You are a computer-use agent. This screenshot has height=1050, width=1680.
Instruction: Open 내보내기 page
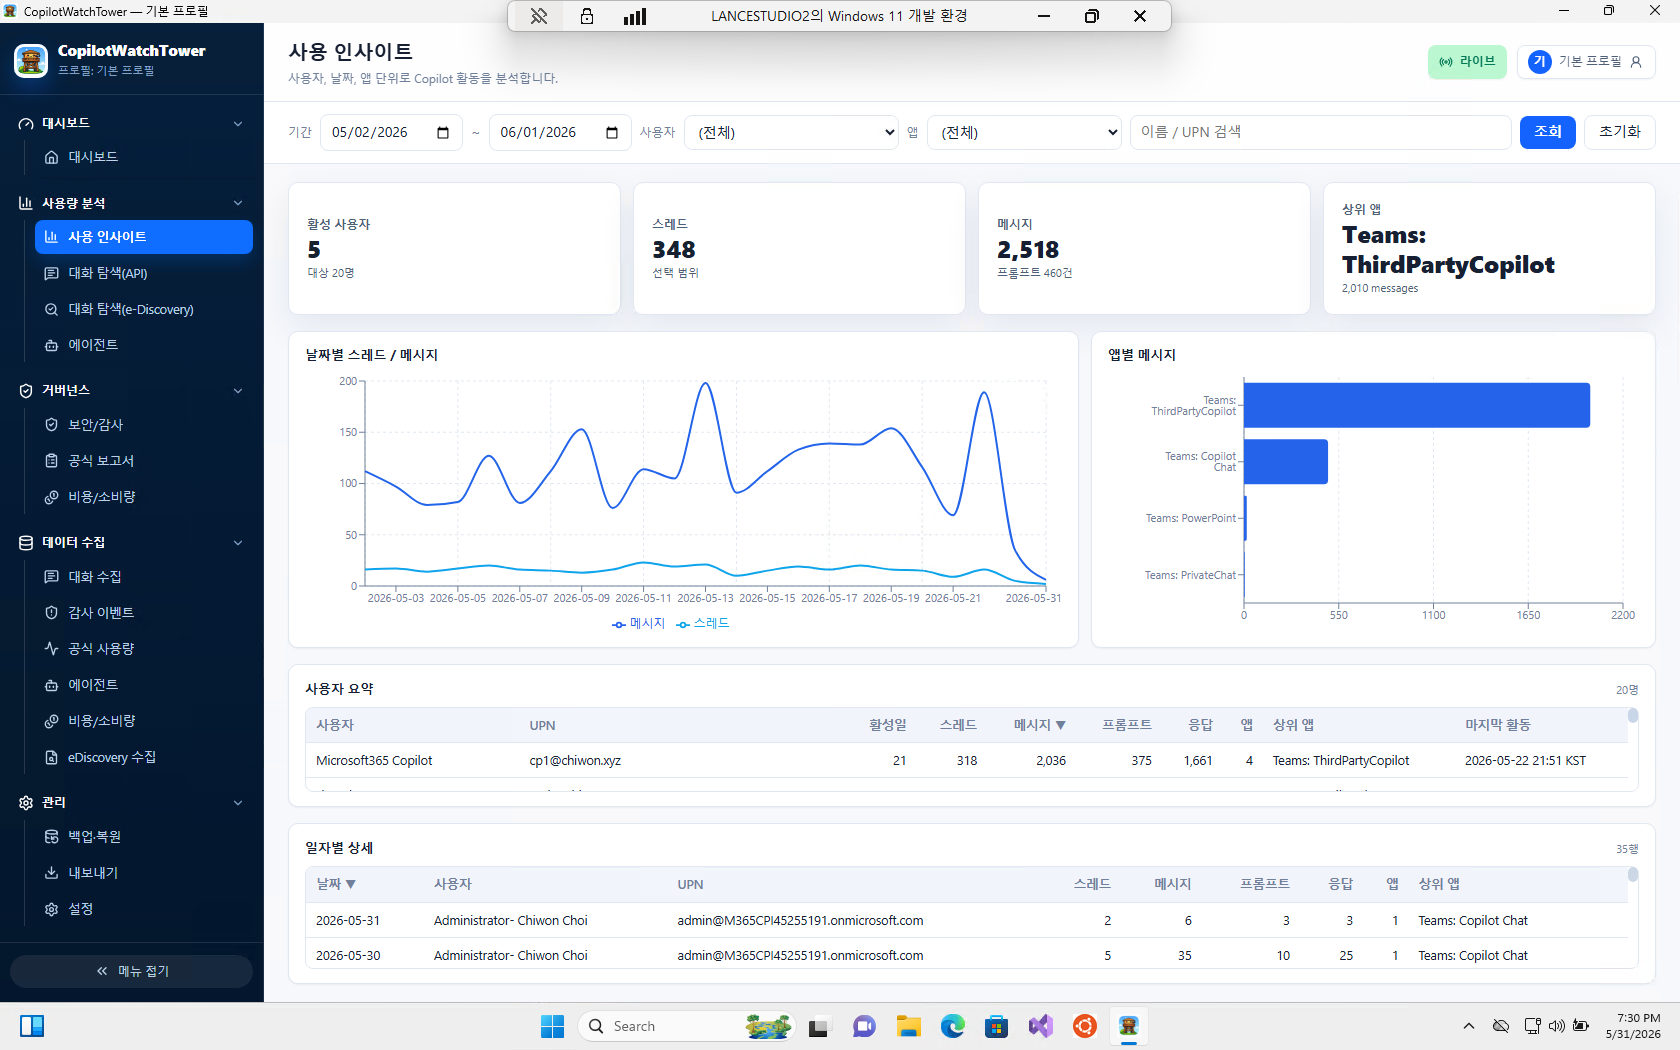[x=143, y=873]
